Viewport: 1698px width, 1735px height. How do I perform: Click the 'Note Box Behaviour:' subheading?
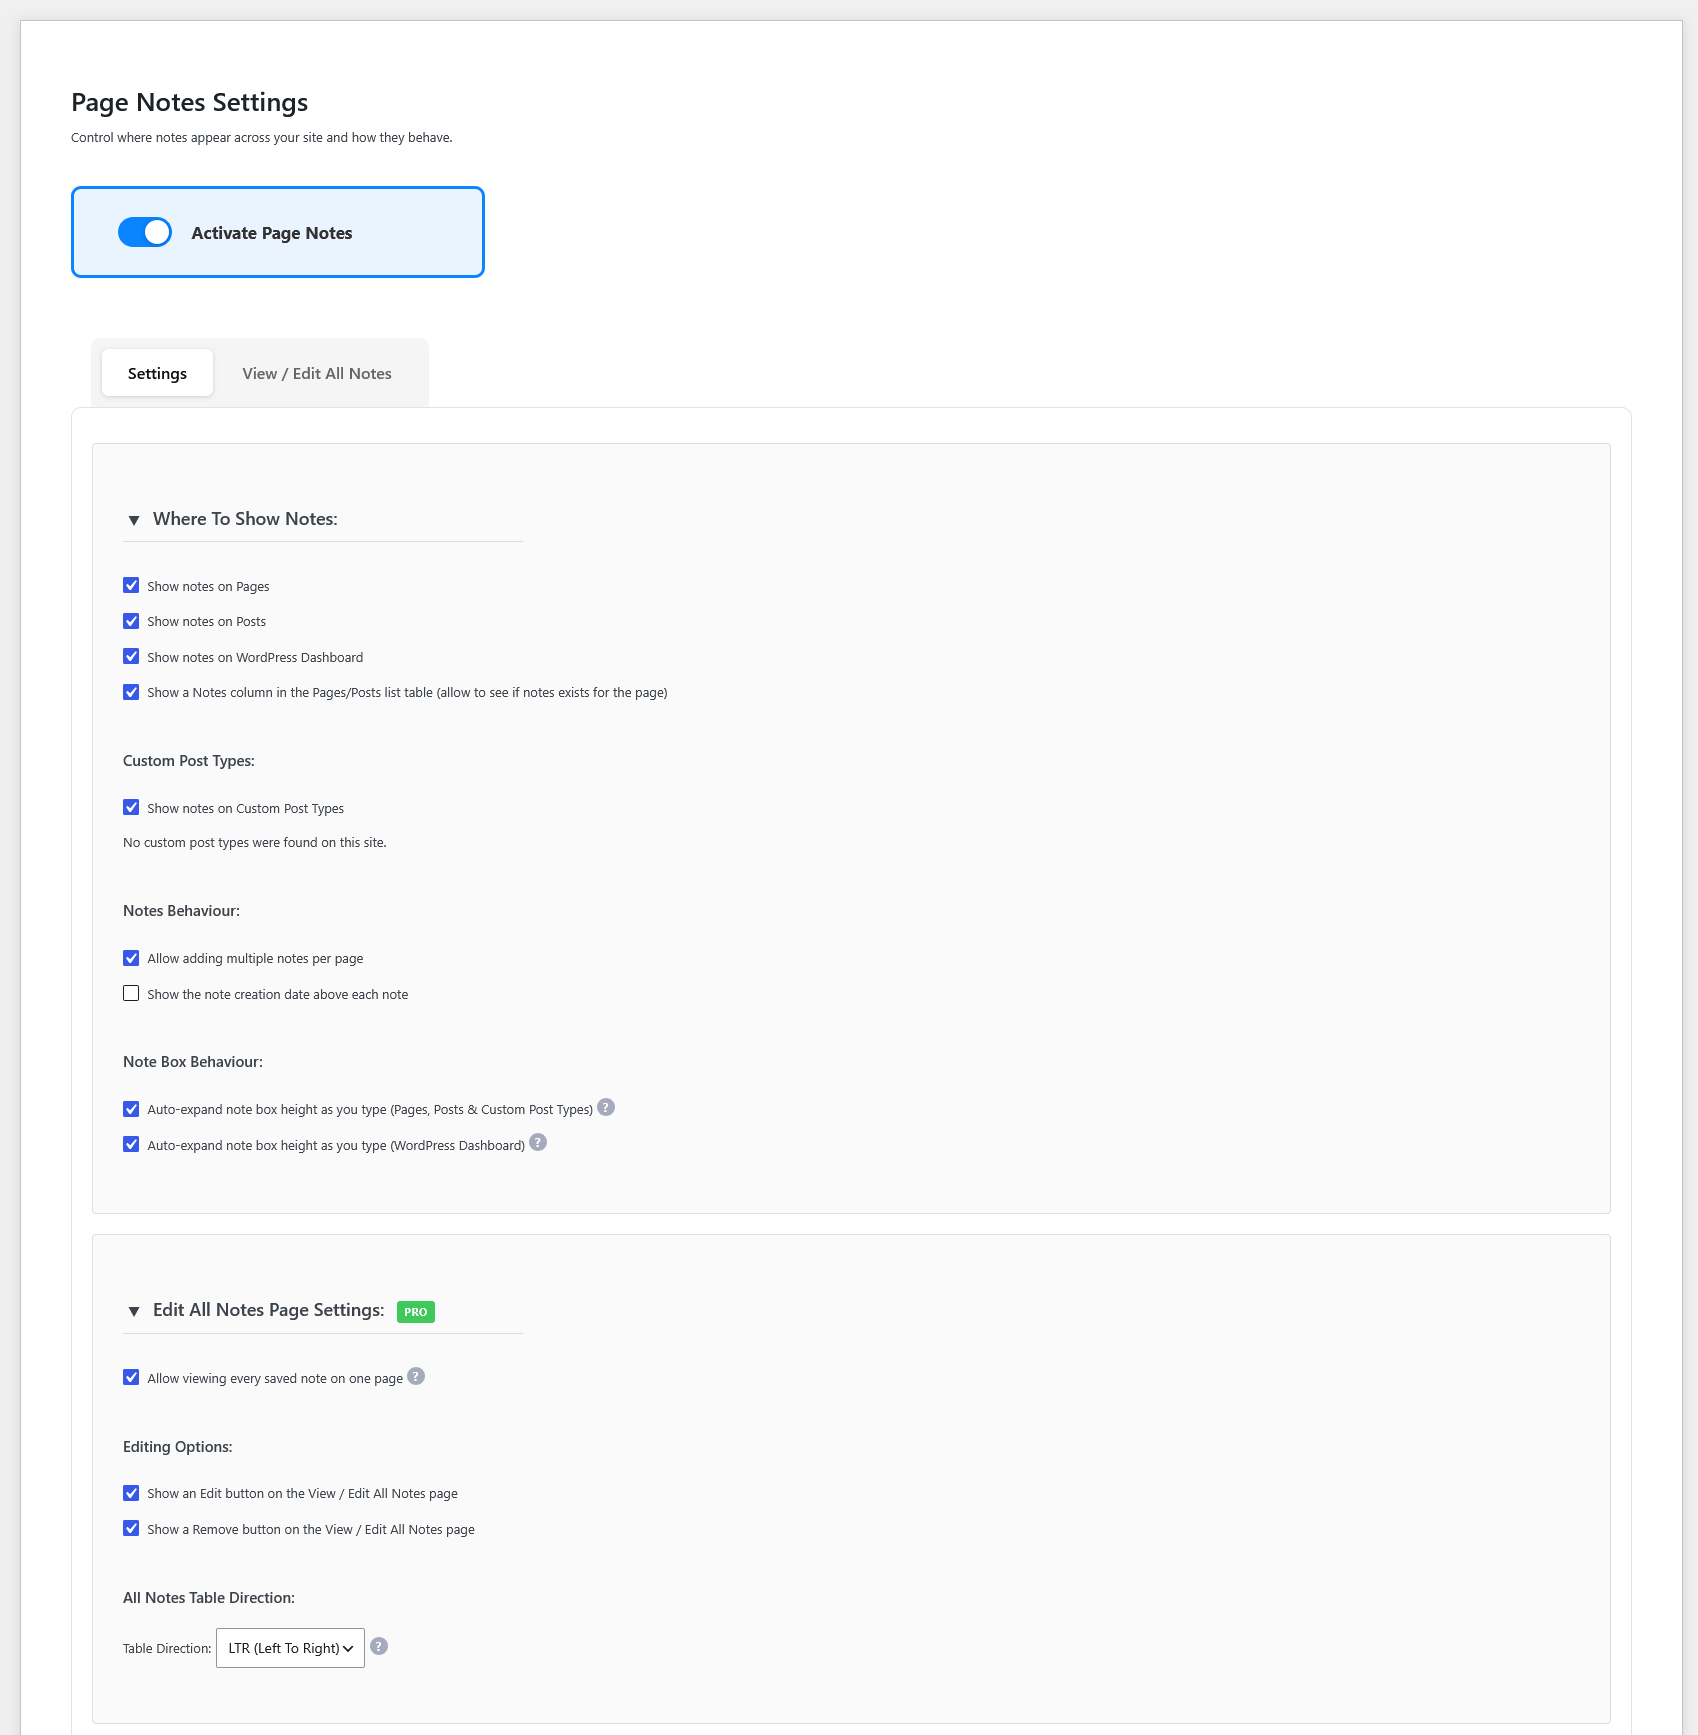[193, 1062]
